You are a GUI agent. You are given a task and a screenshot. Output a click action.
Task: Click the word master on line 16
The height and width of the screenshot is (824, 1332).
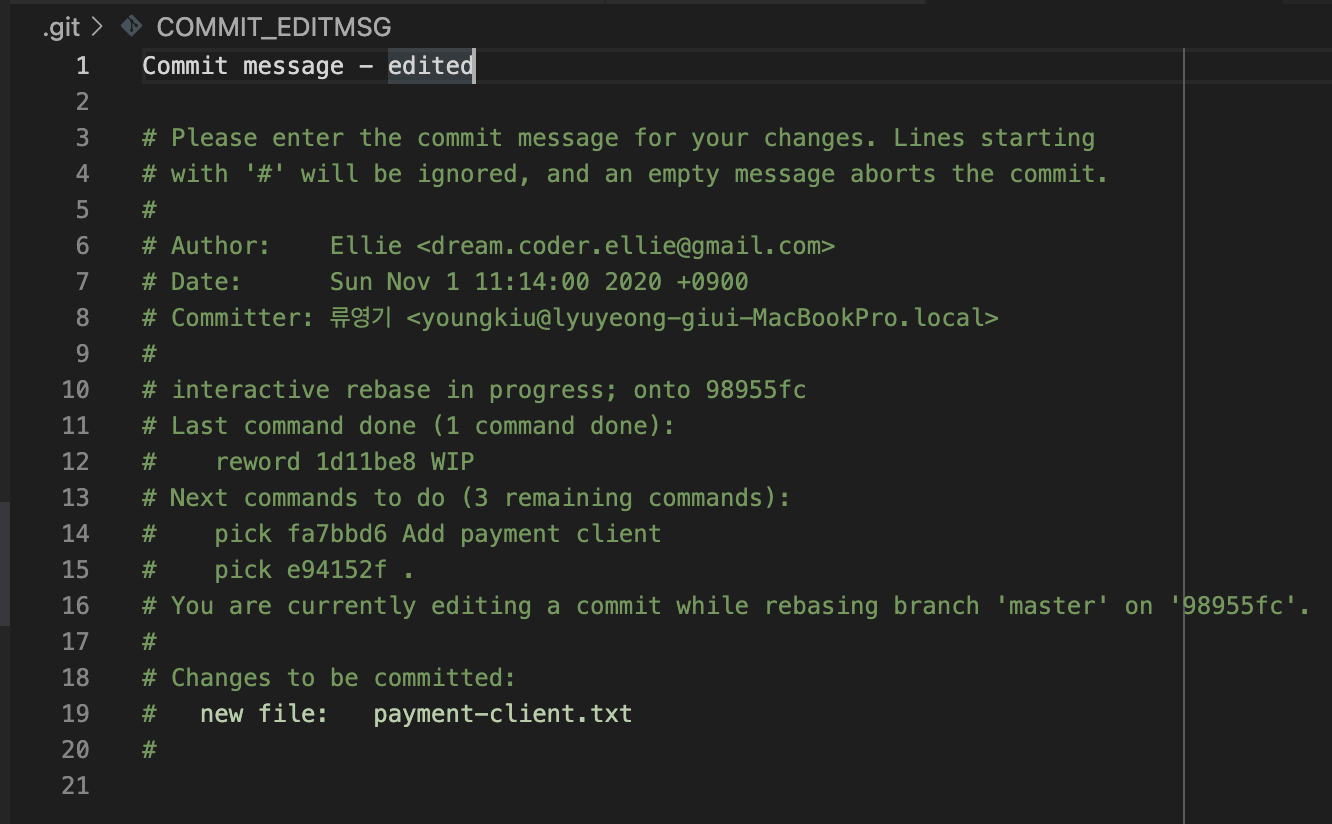pyautogui.click(x=1051, y=605)
